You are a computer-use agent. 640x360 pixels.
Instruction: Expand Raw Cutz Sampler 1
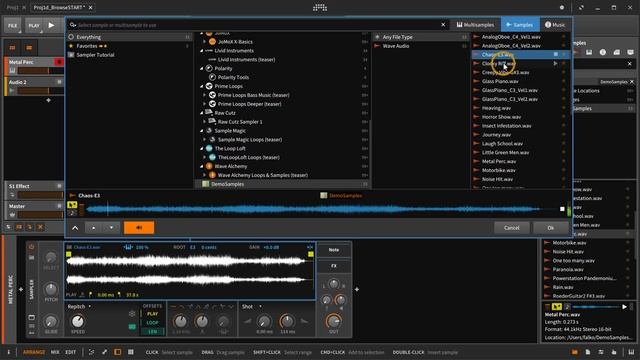tap(204, 122)
